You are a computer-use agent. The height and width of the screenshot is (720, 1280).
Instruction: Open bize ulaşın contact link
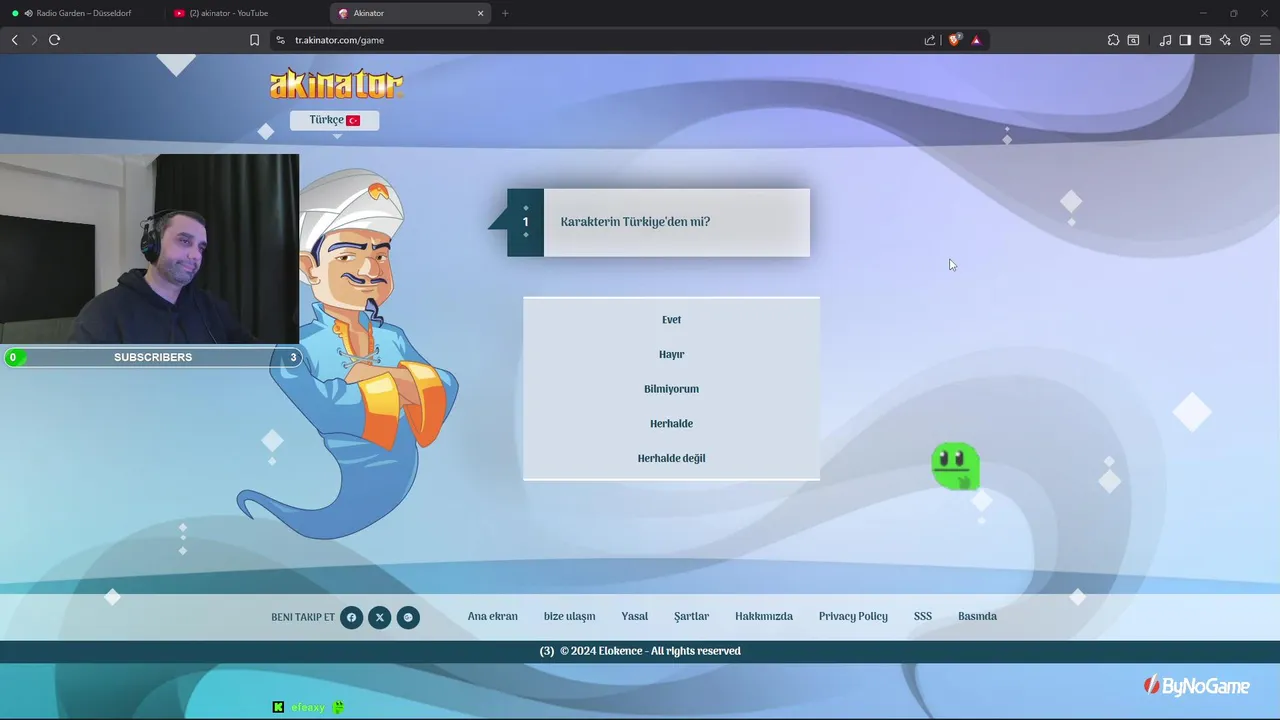click(569, 616)
